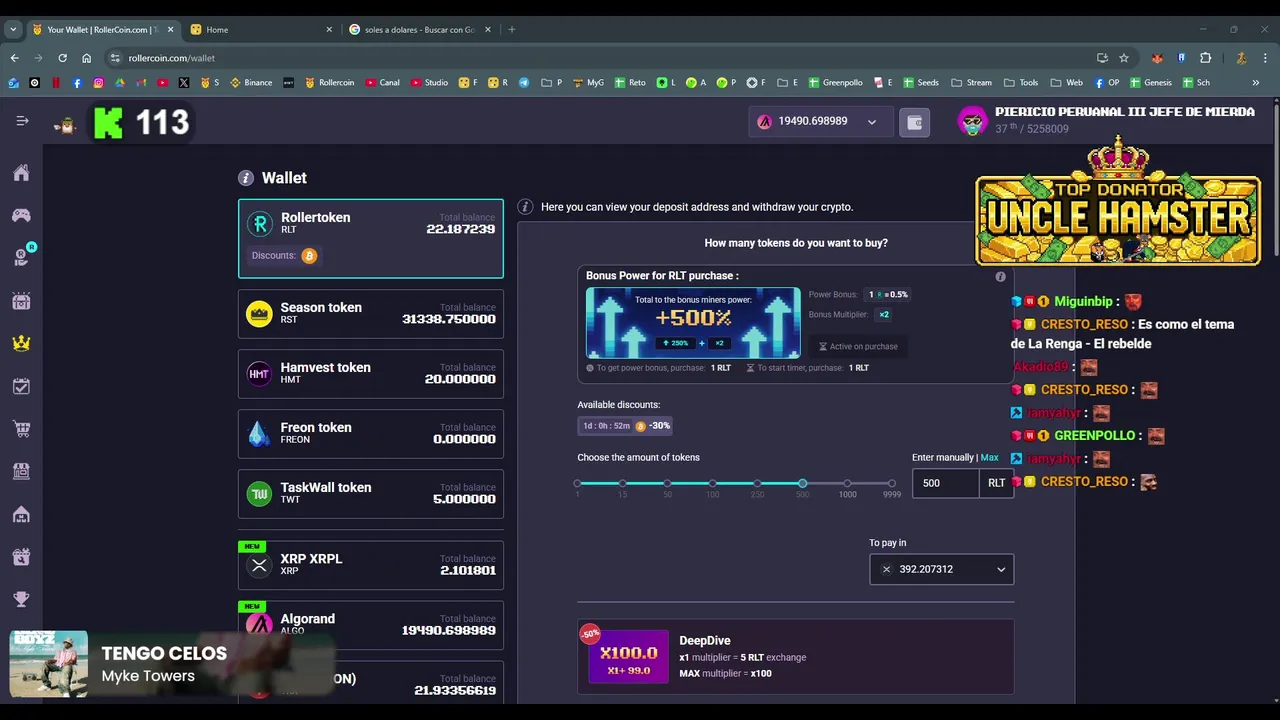Open the X (Twitter) bookmark icon

(184, 83)
